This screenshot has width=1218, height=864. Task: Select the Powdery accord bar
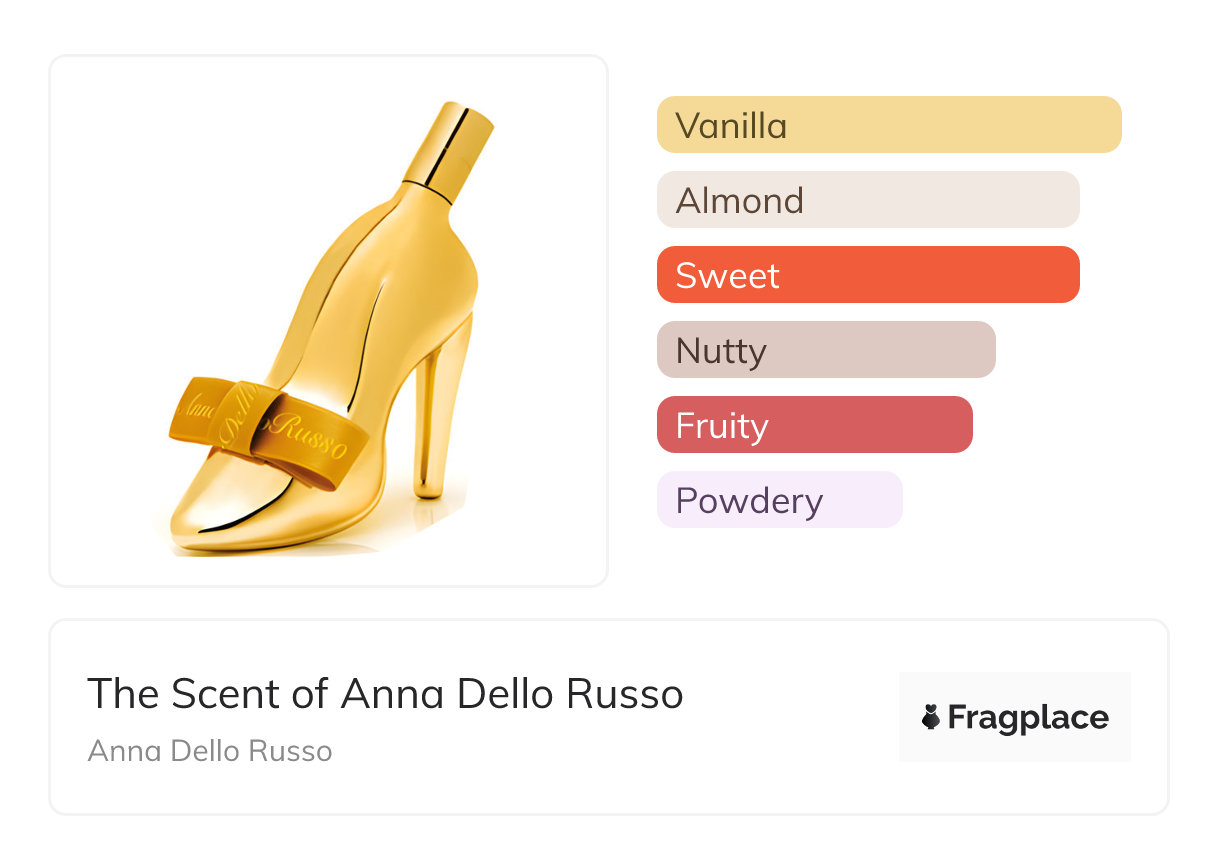779,500
